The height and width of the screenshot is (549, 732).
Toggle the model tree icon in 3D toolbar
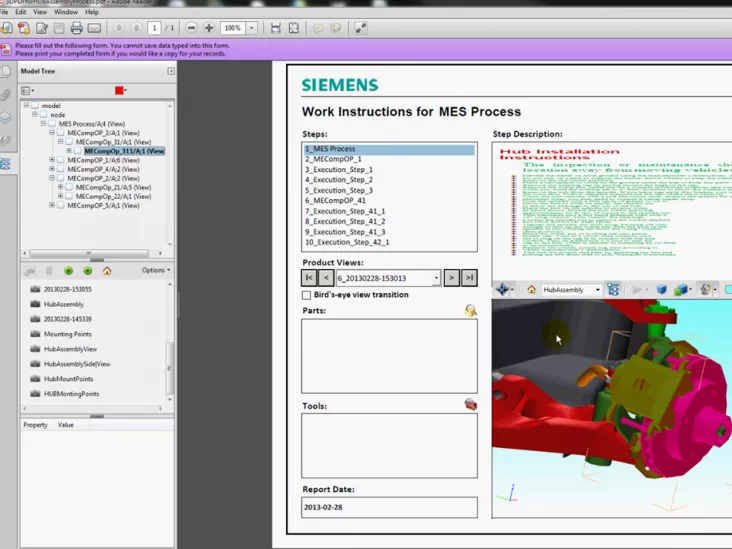[613, 289]
